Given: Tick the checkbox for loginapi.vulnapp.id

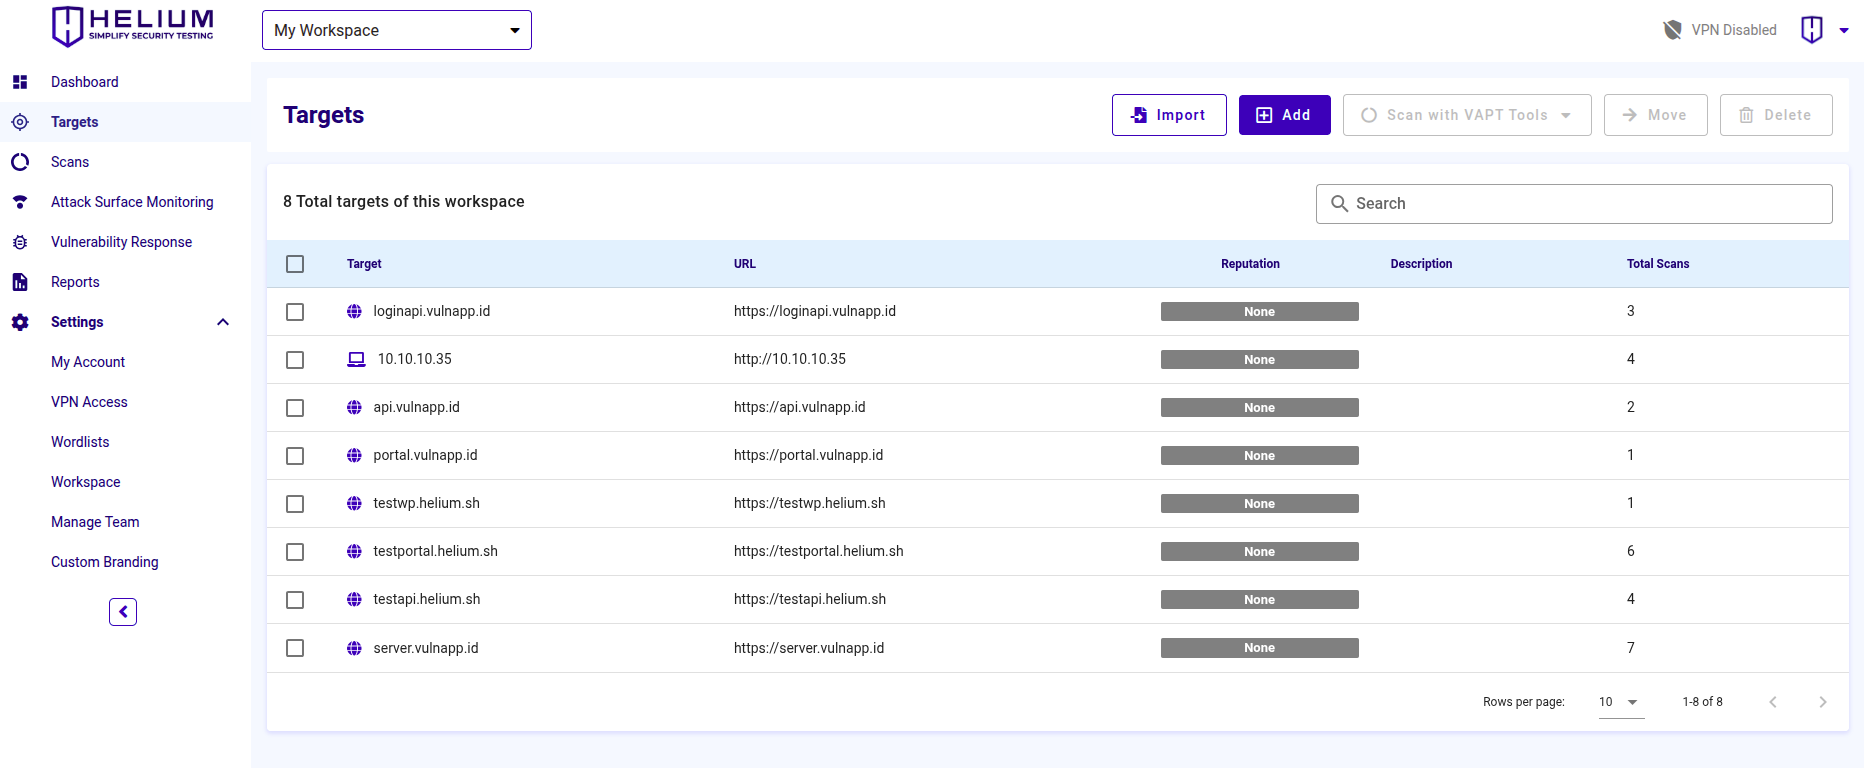Looking at the screenshot, I should [295, 312].
